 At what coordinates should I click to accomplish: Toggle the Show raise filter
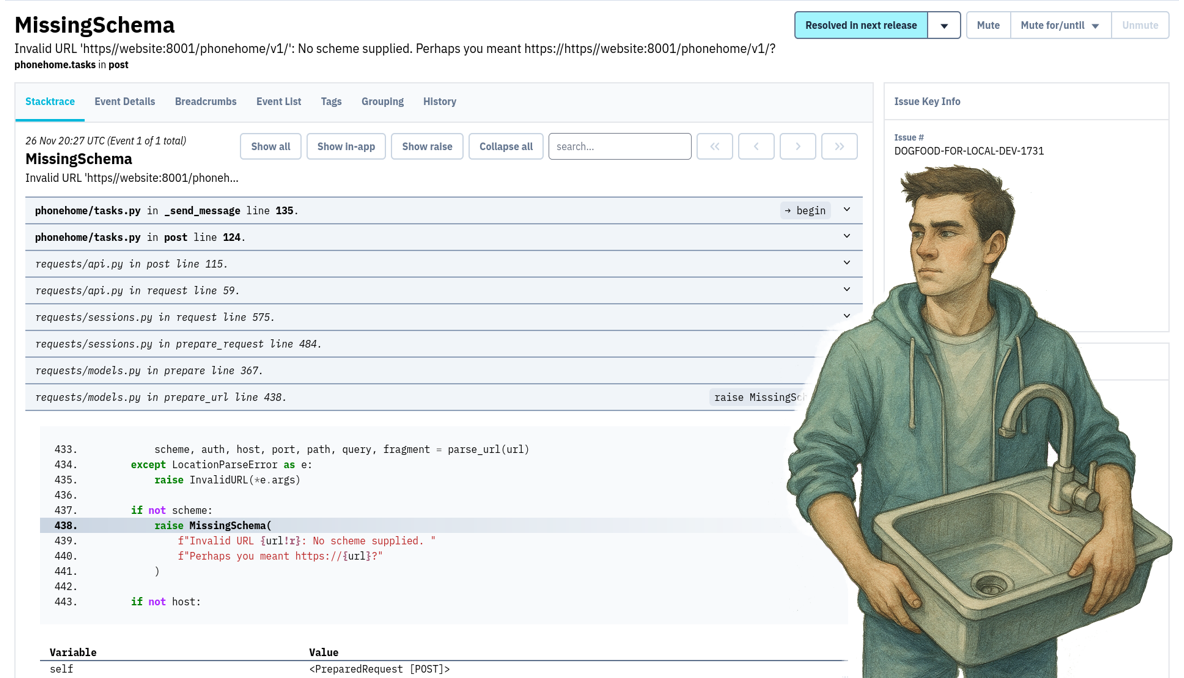pyautogui.click(x=427, y=146)
